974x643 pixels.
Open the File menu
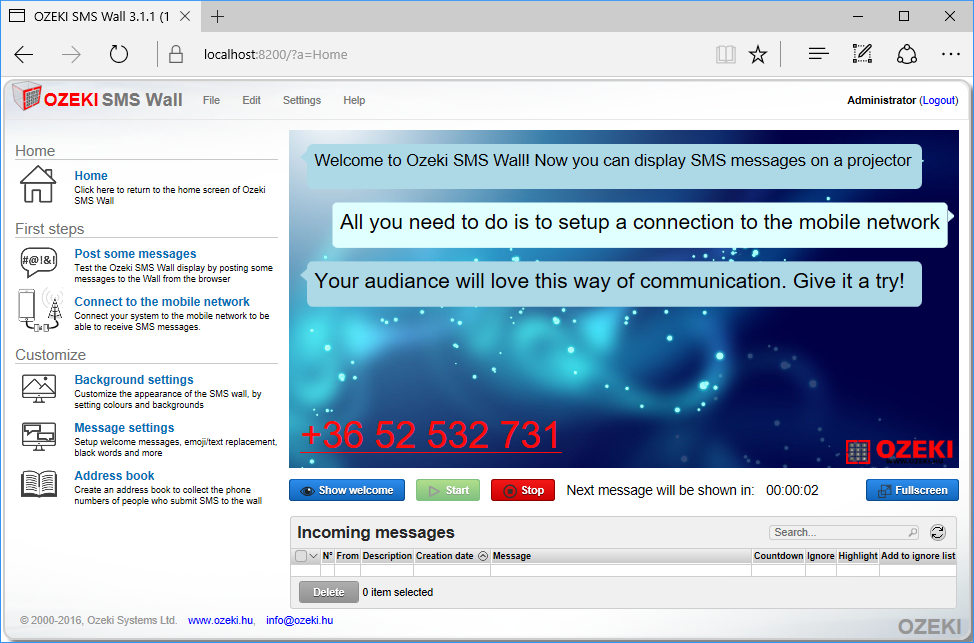211,100
